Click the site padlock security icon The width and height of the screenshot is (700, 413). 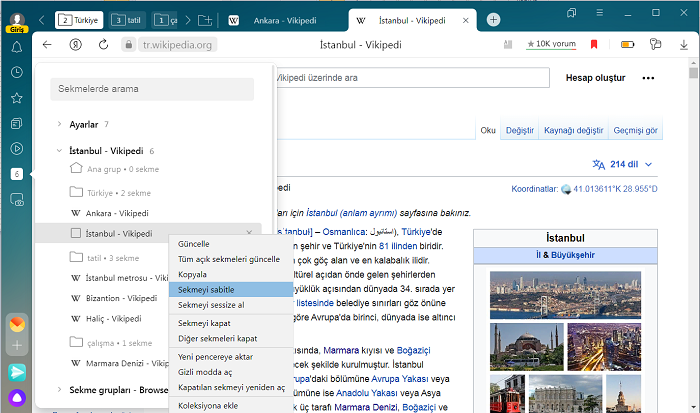(129, 45)
